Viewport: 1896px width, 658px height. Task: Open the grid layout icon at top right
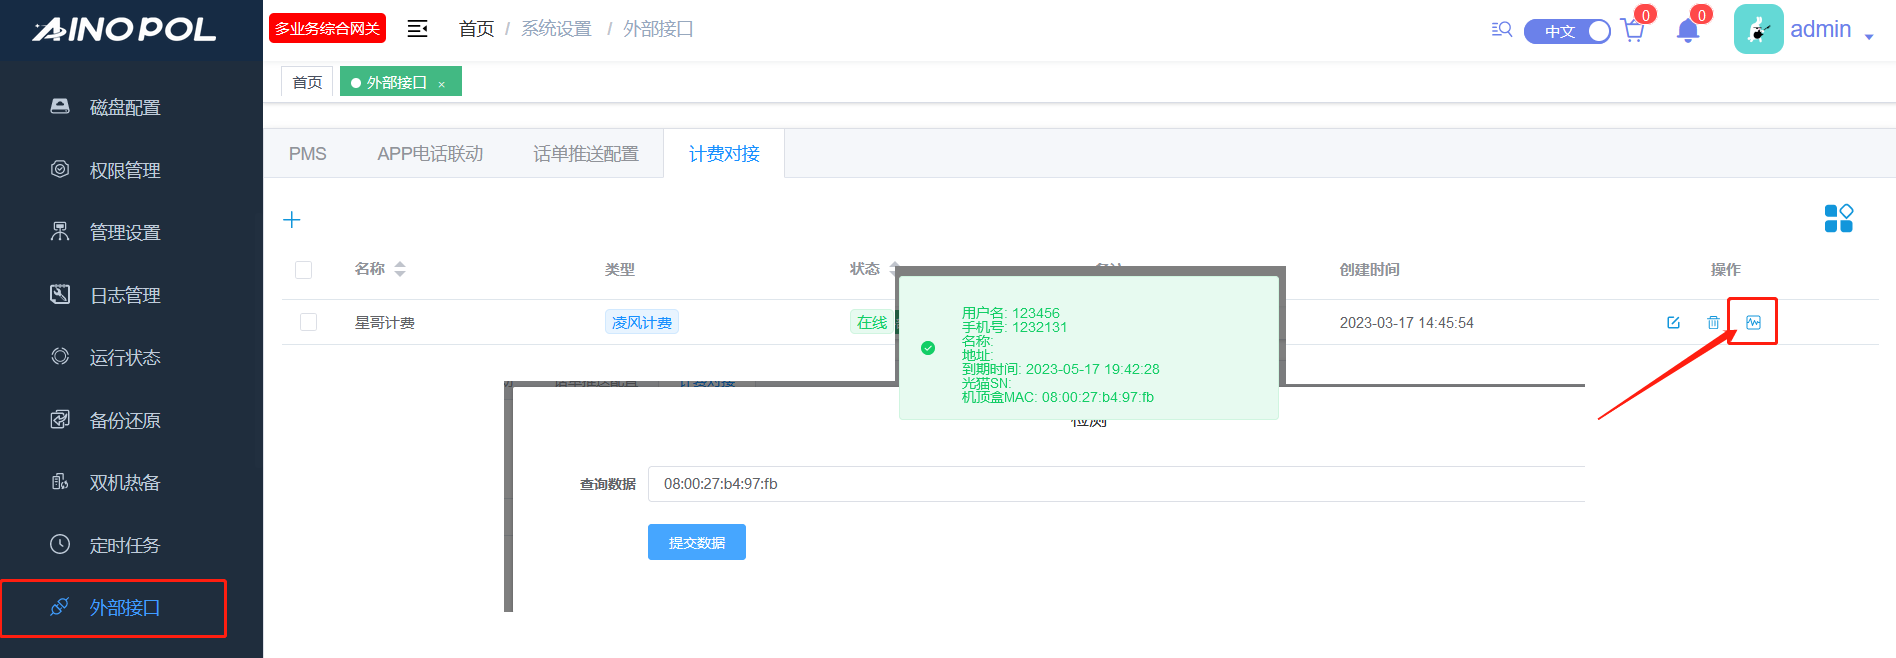point(1838,218)
